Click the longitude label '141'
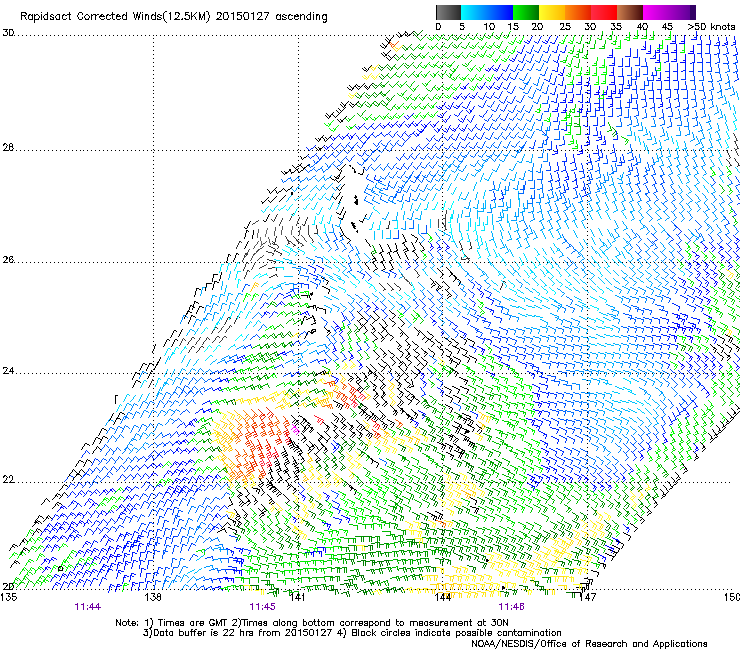Screen dimensions: 740x650 tap(297, 597)
